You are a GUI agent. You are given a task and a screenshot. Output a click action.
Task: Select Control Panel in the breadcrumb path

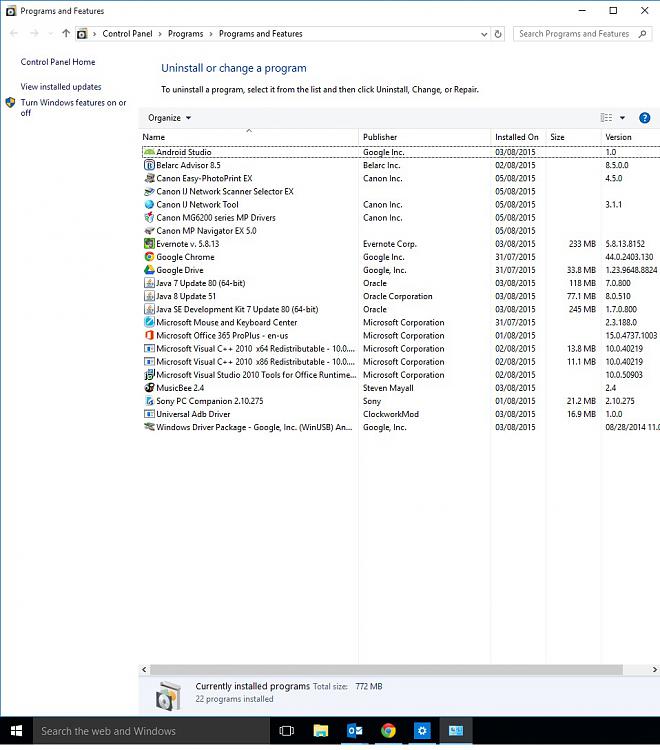point(127,33)
